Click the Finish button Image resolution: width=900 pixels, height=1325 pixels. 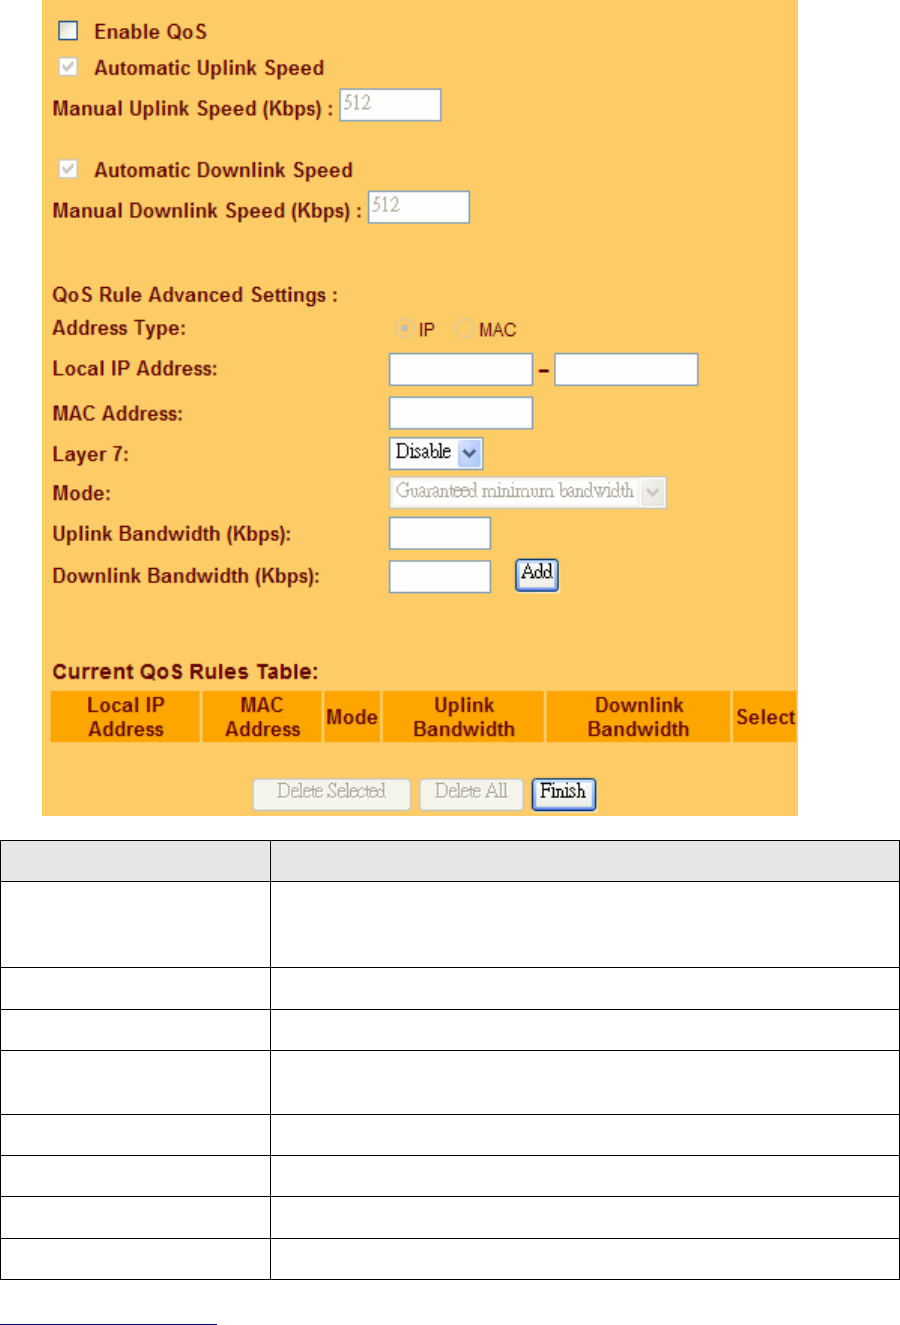click(x=564, y=793)
